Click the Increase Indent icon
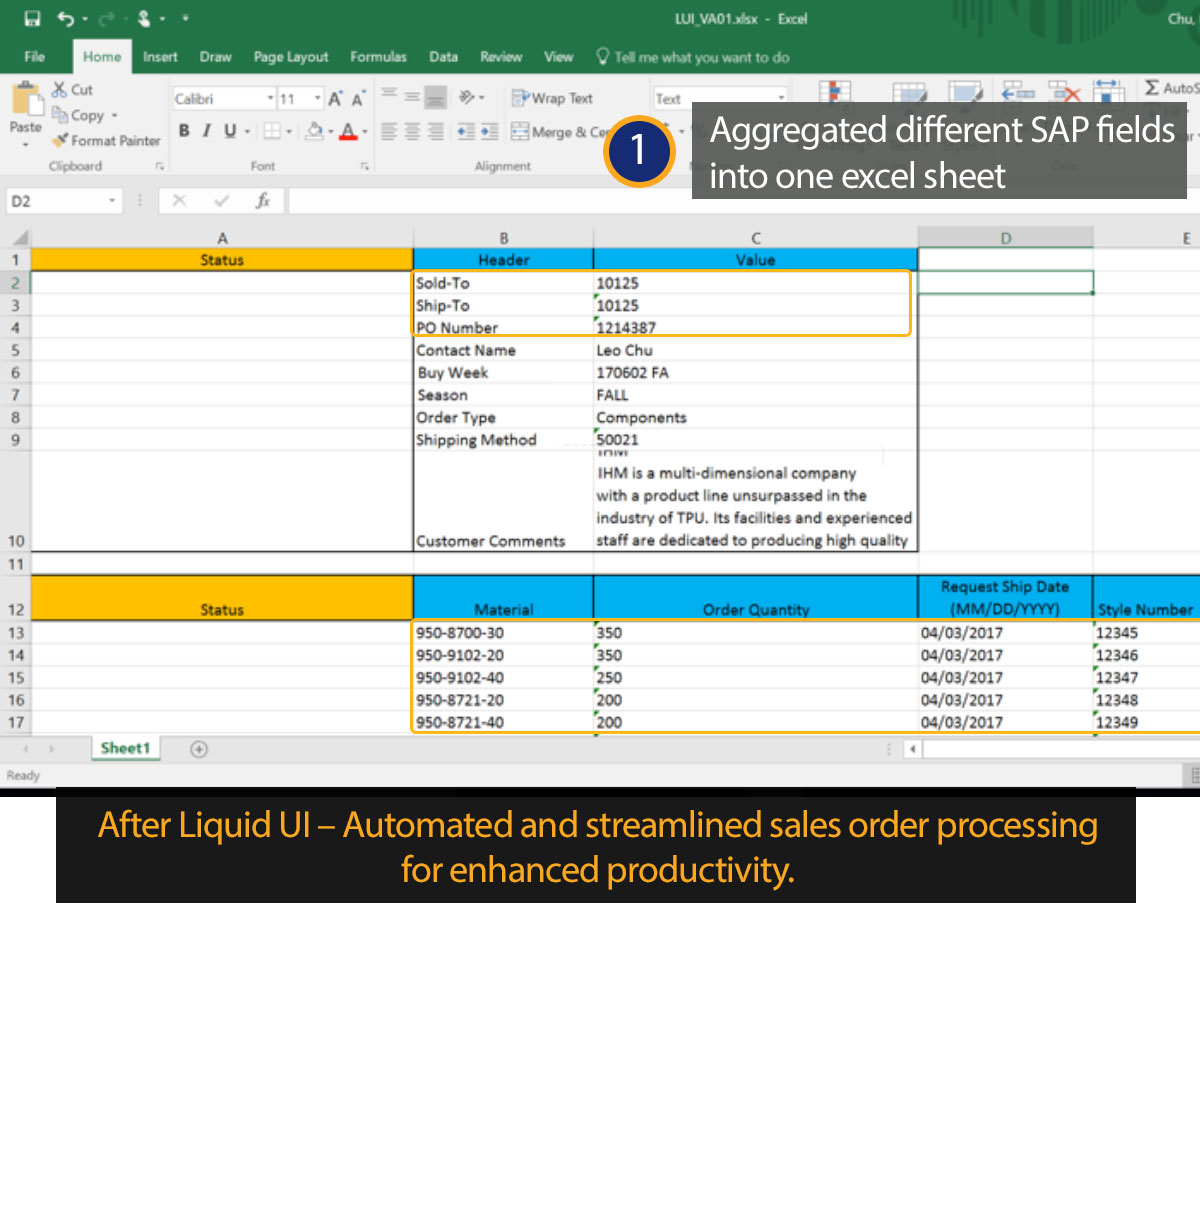 tap(489, 132)
